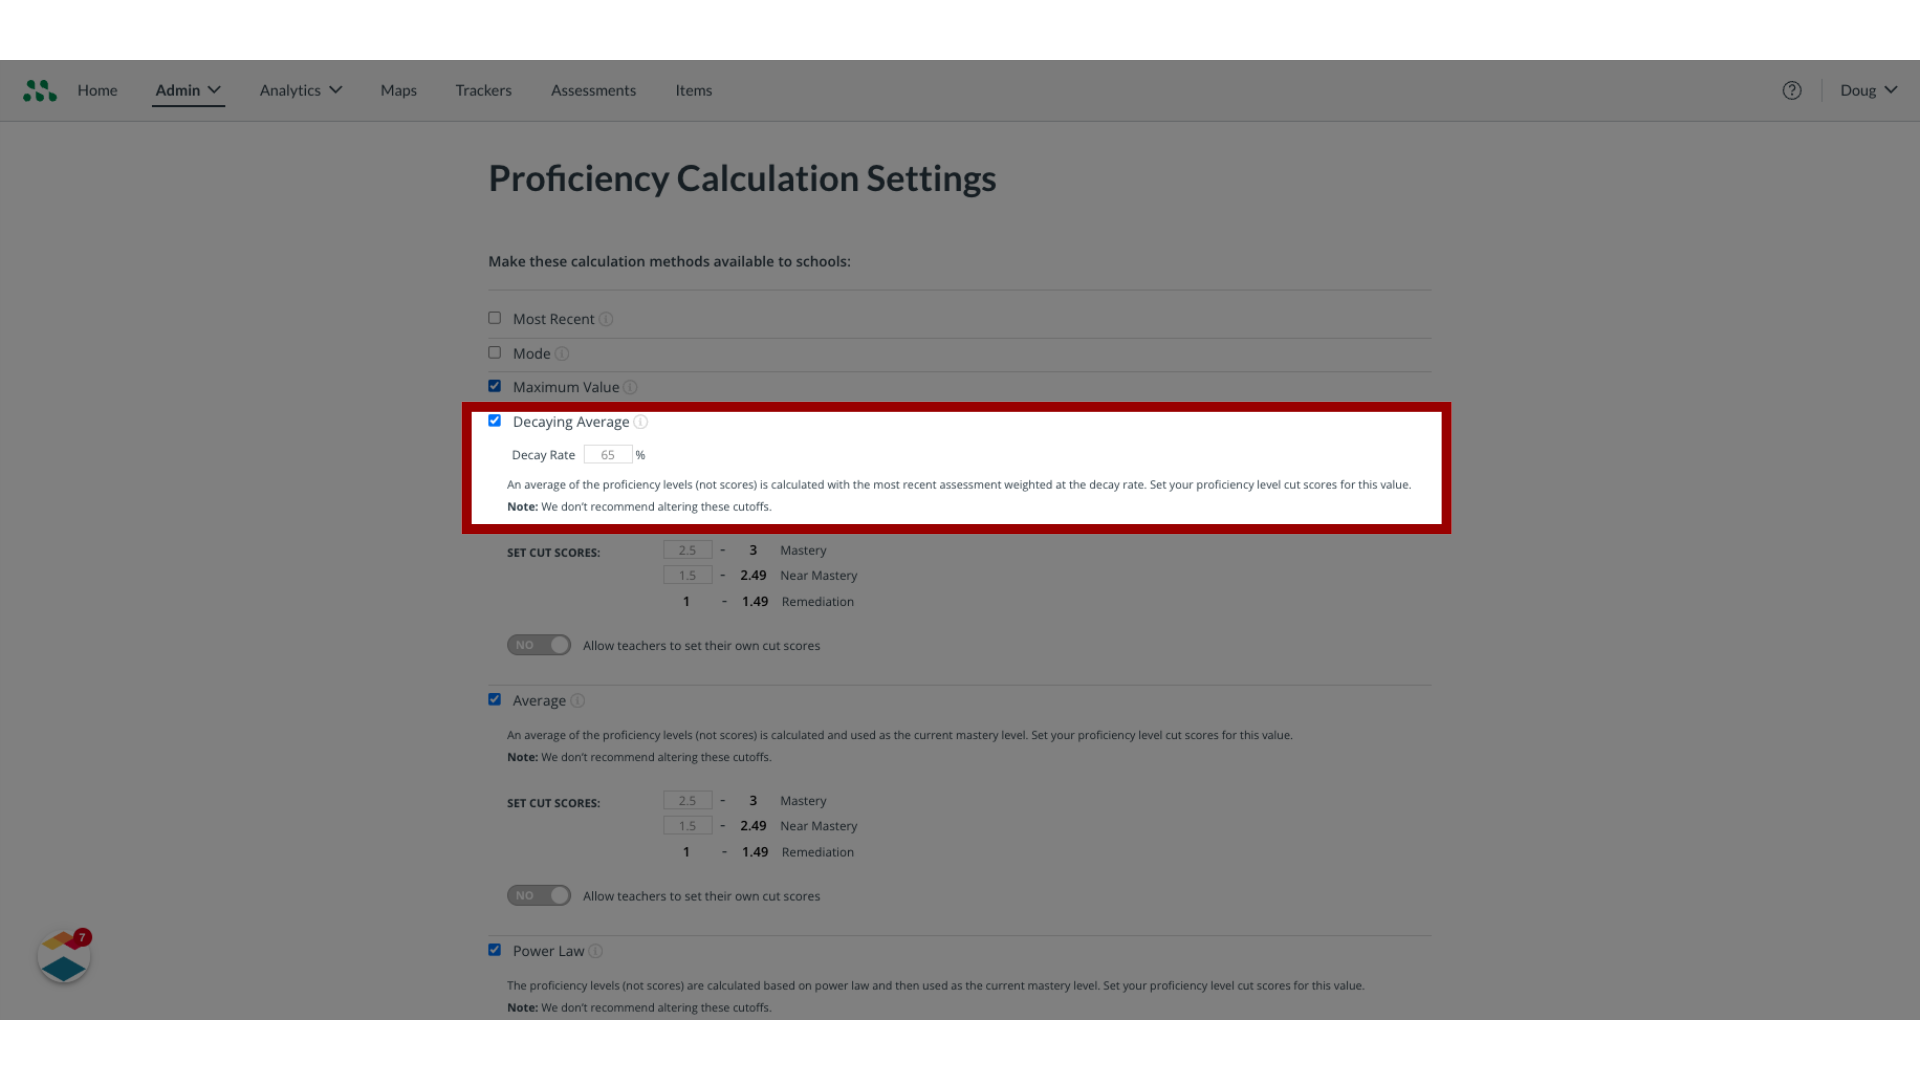Click the Decay Rate percentage field
Screen dimensions: 1920x1080
point(608,455)
